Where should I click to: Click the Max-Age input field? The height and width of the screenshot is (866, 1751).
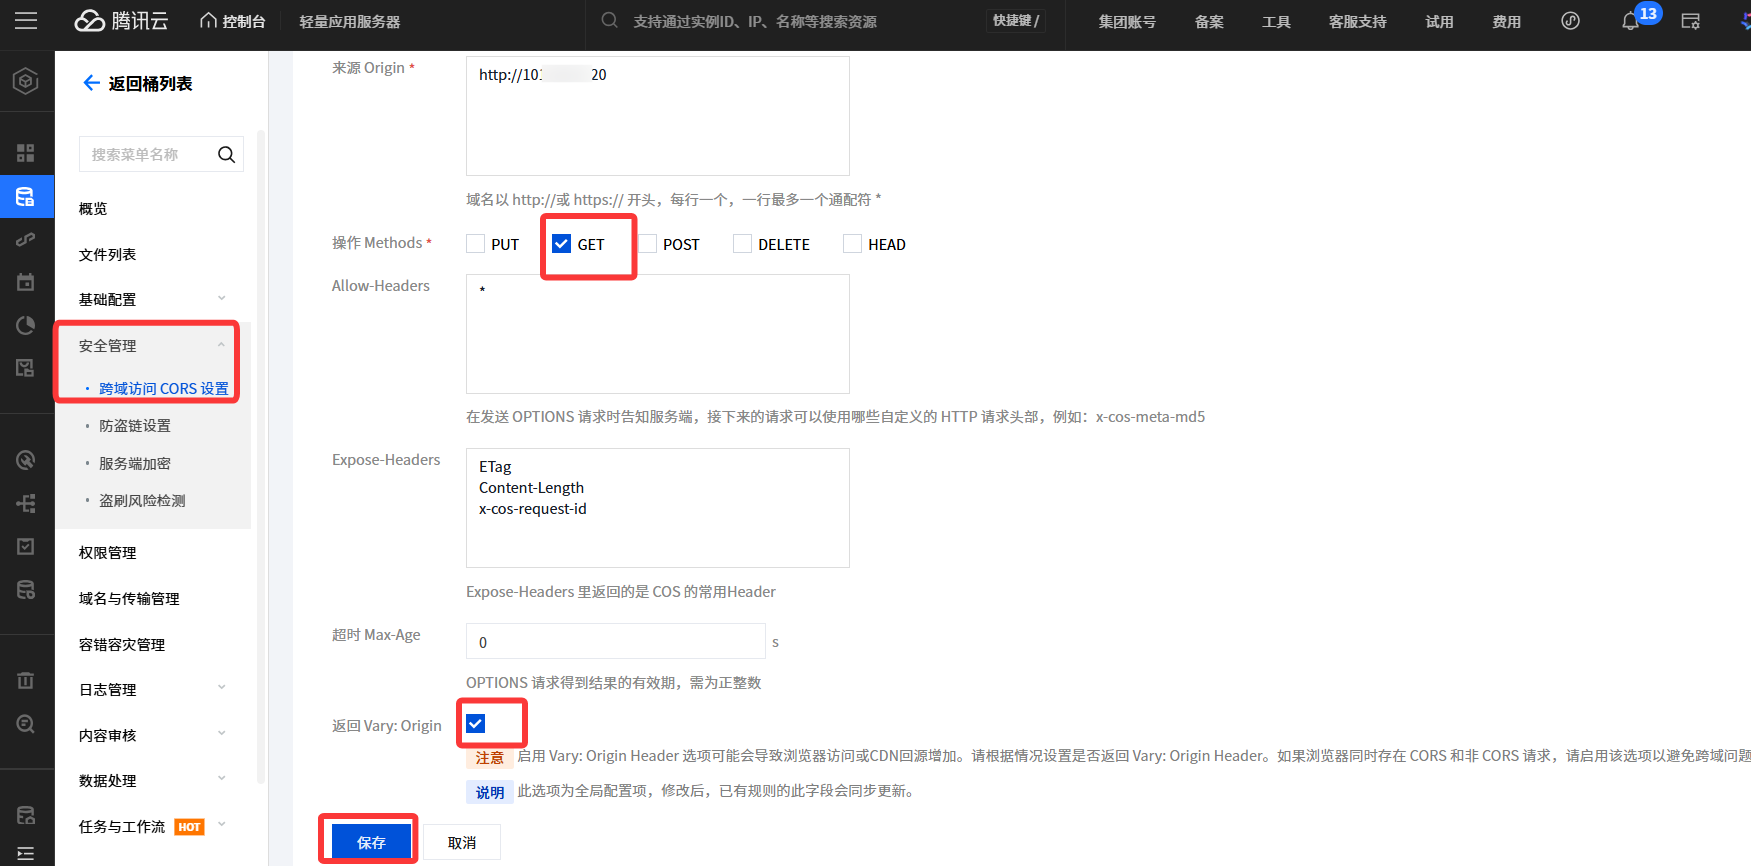(x=615, y=642)
